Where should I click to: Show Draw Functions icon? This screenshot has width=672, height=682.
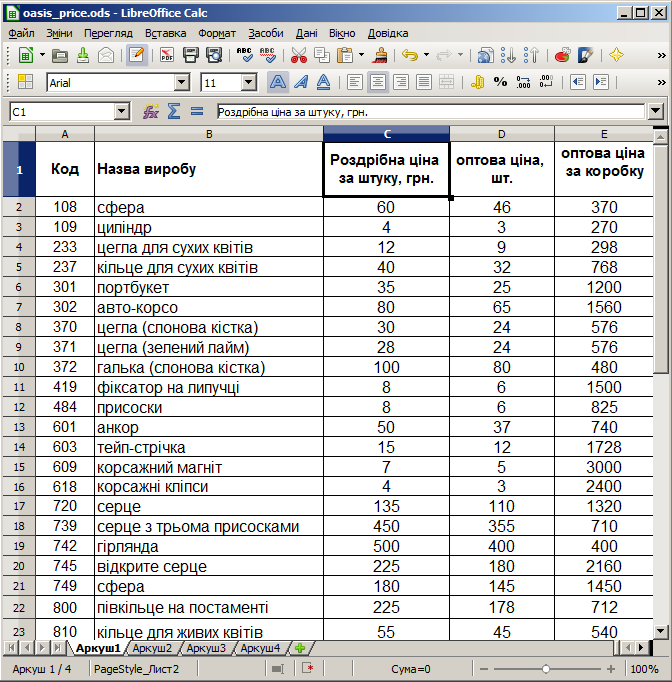[x=585, y=55]
